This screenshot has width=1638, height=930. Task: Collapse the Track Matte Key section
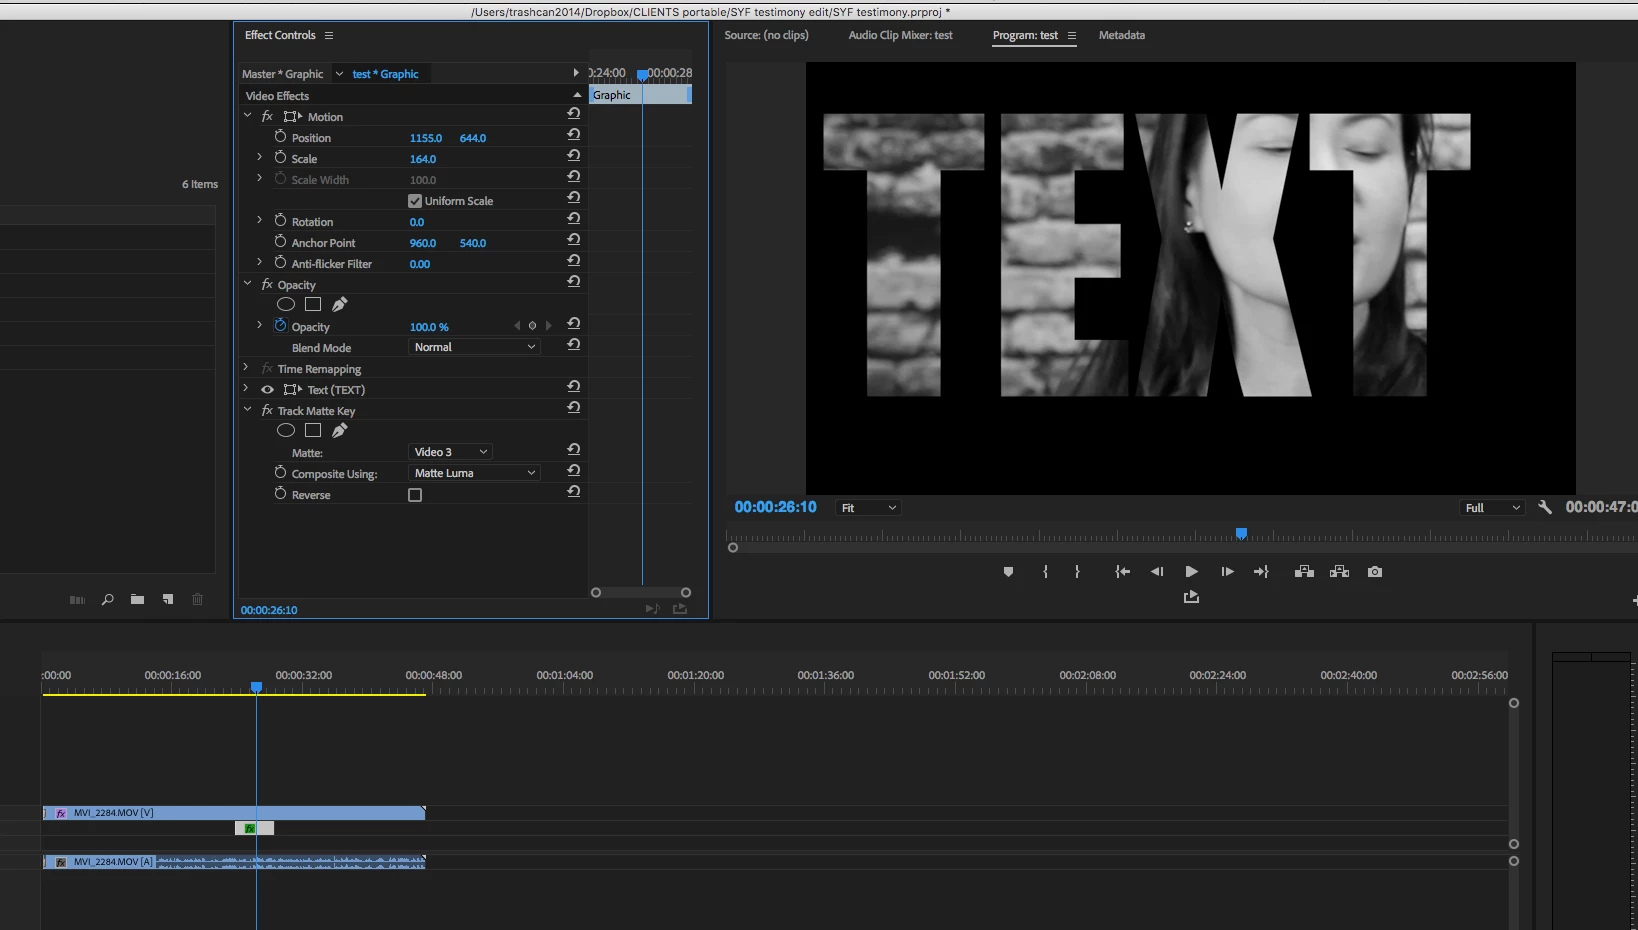point(247,410)
